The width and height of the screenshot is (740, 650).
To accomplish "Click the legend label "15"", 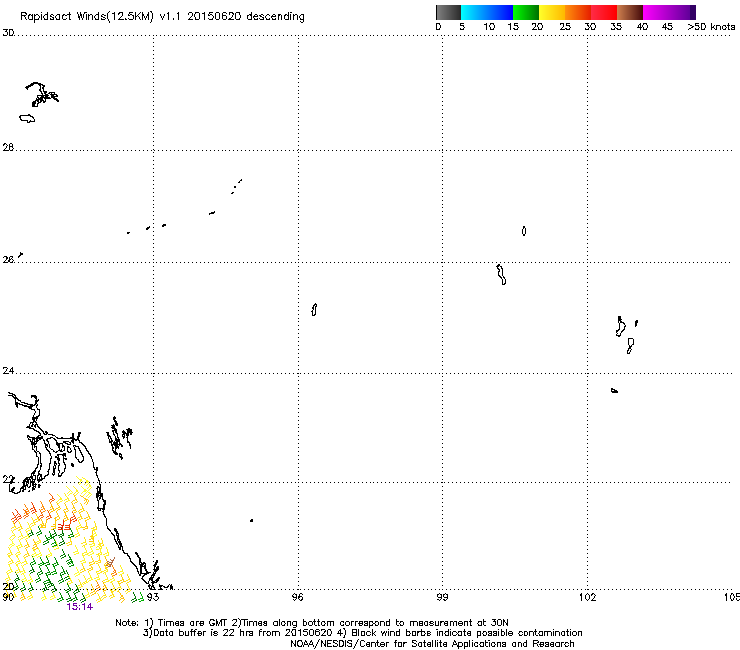I will 513,27.
